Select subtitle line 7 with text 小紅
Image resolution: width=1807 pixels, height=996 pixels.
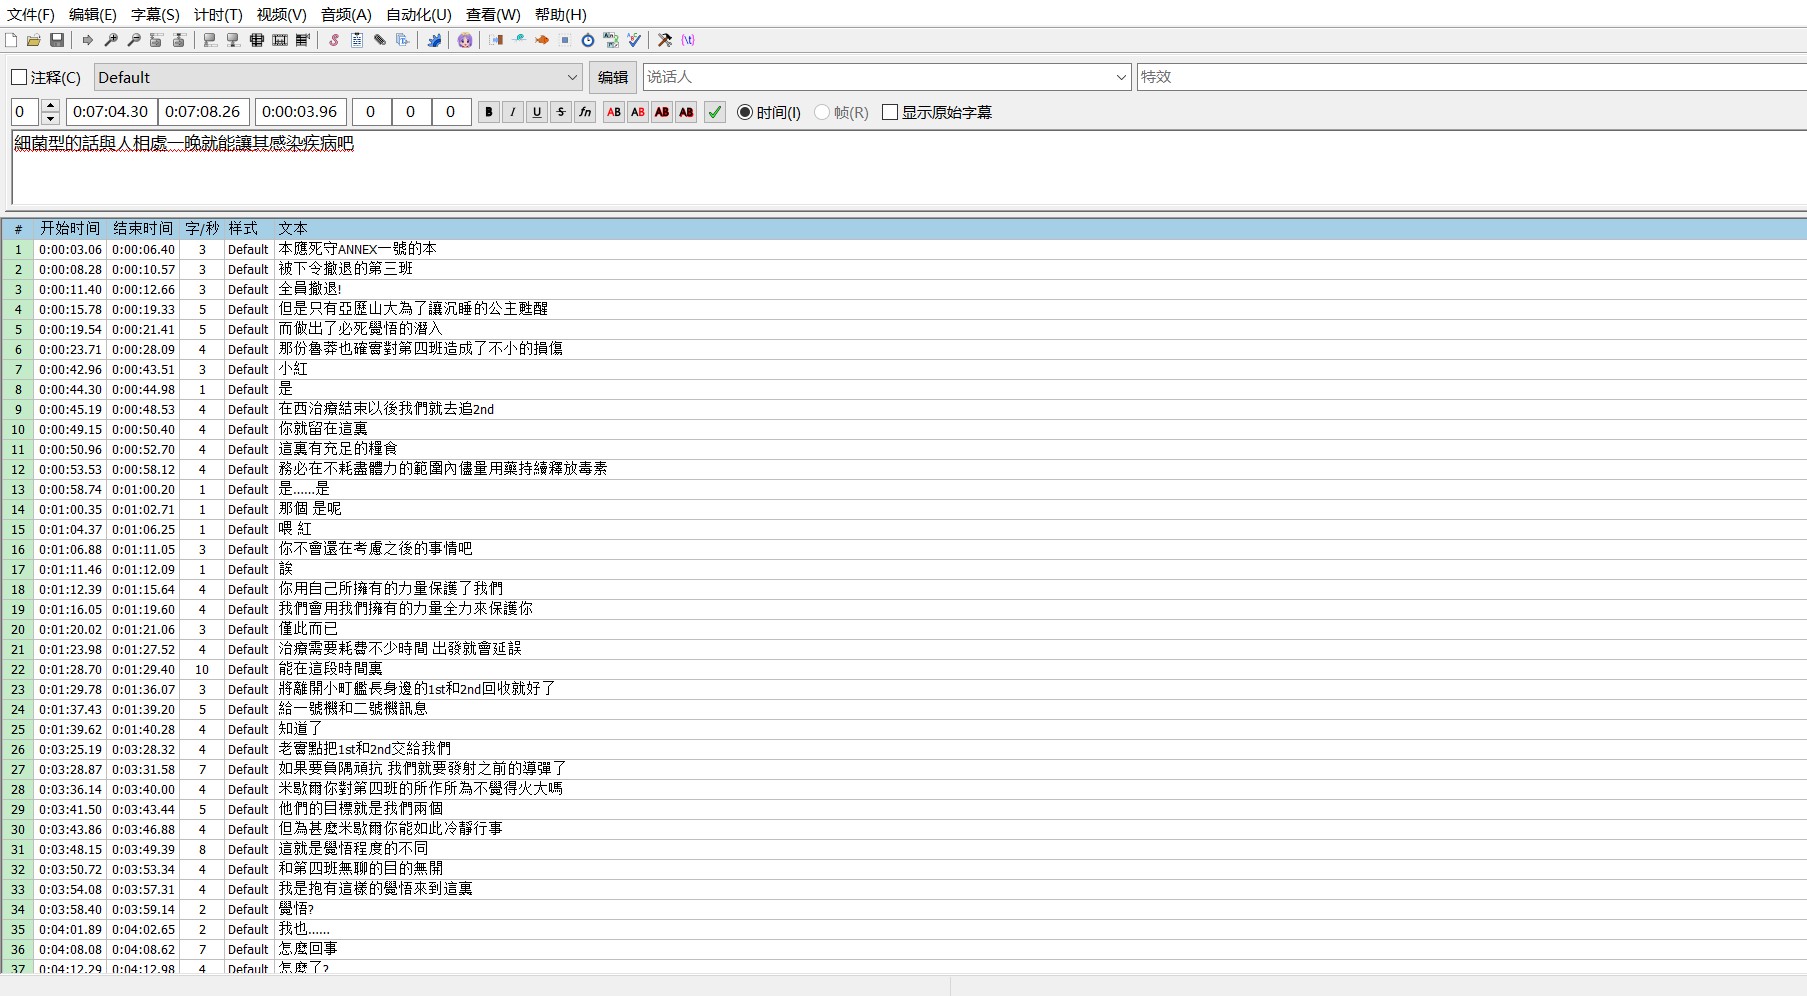[x=904, y=369]
